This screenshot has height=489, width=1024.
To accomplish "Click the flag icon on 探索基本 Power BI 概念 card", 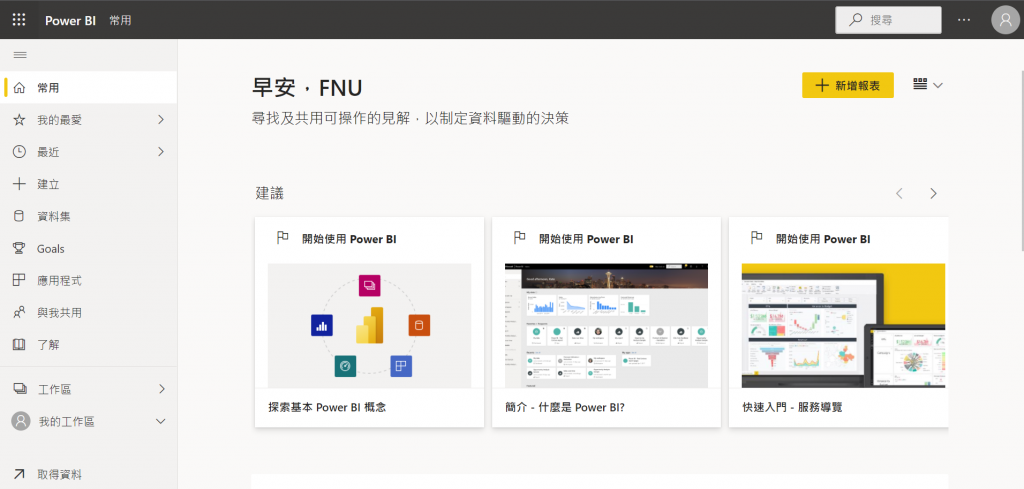I will 282,238.
